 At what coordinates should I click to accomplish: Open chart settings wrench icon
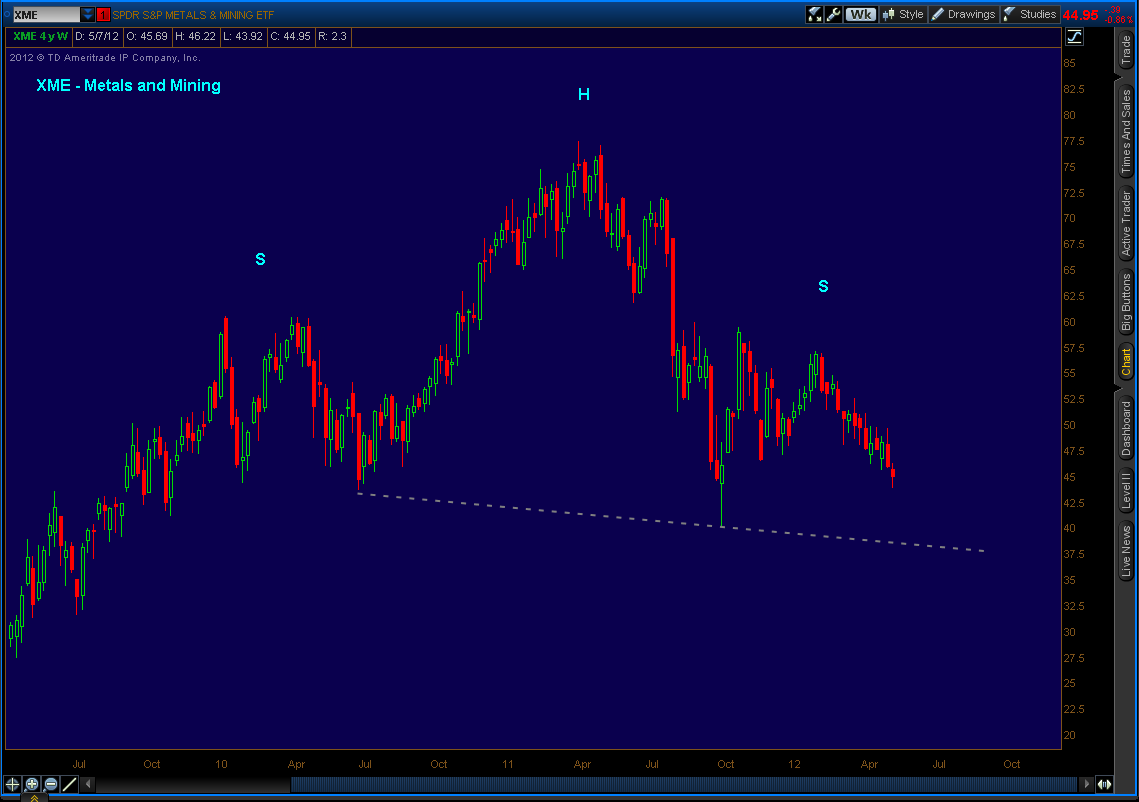point(834,14)
